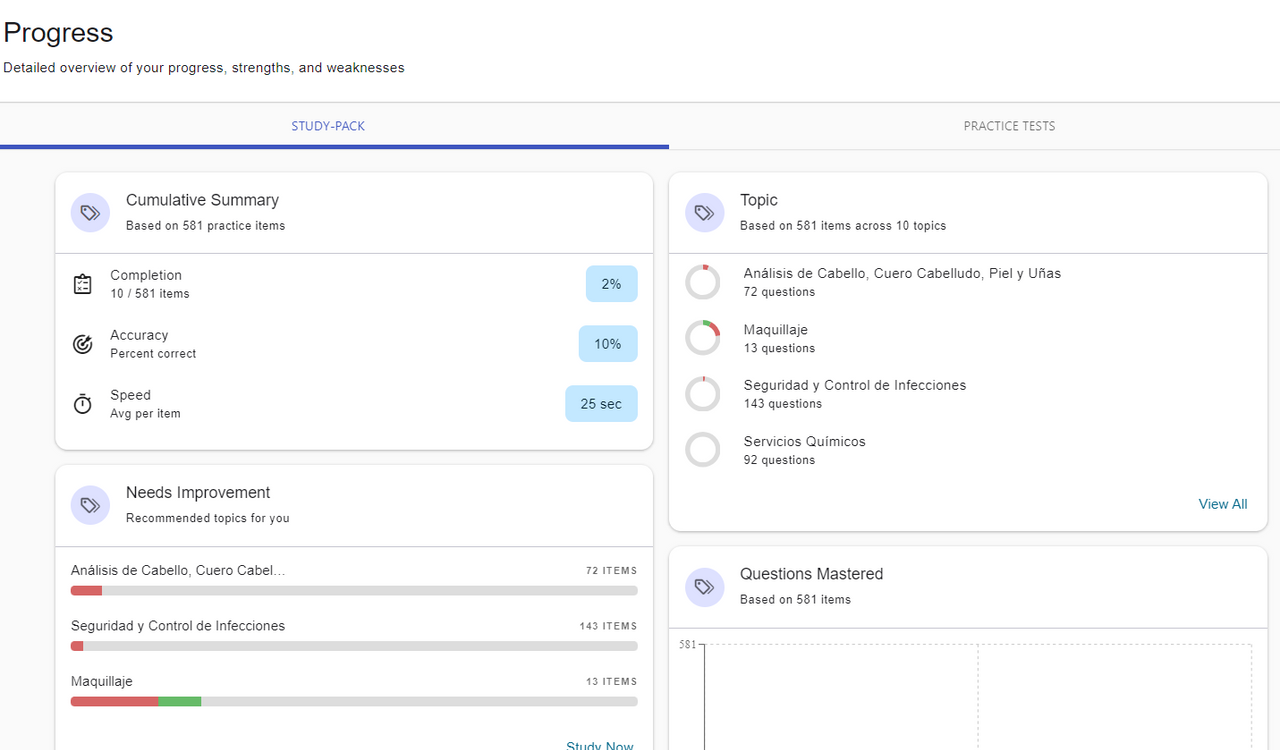Click the 2% completion badge
Image resolution: width=1280 pixels, height=750 pixels.
coord(611,284)
